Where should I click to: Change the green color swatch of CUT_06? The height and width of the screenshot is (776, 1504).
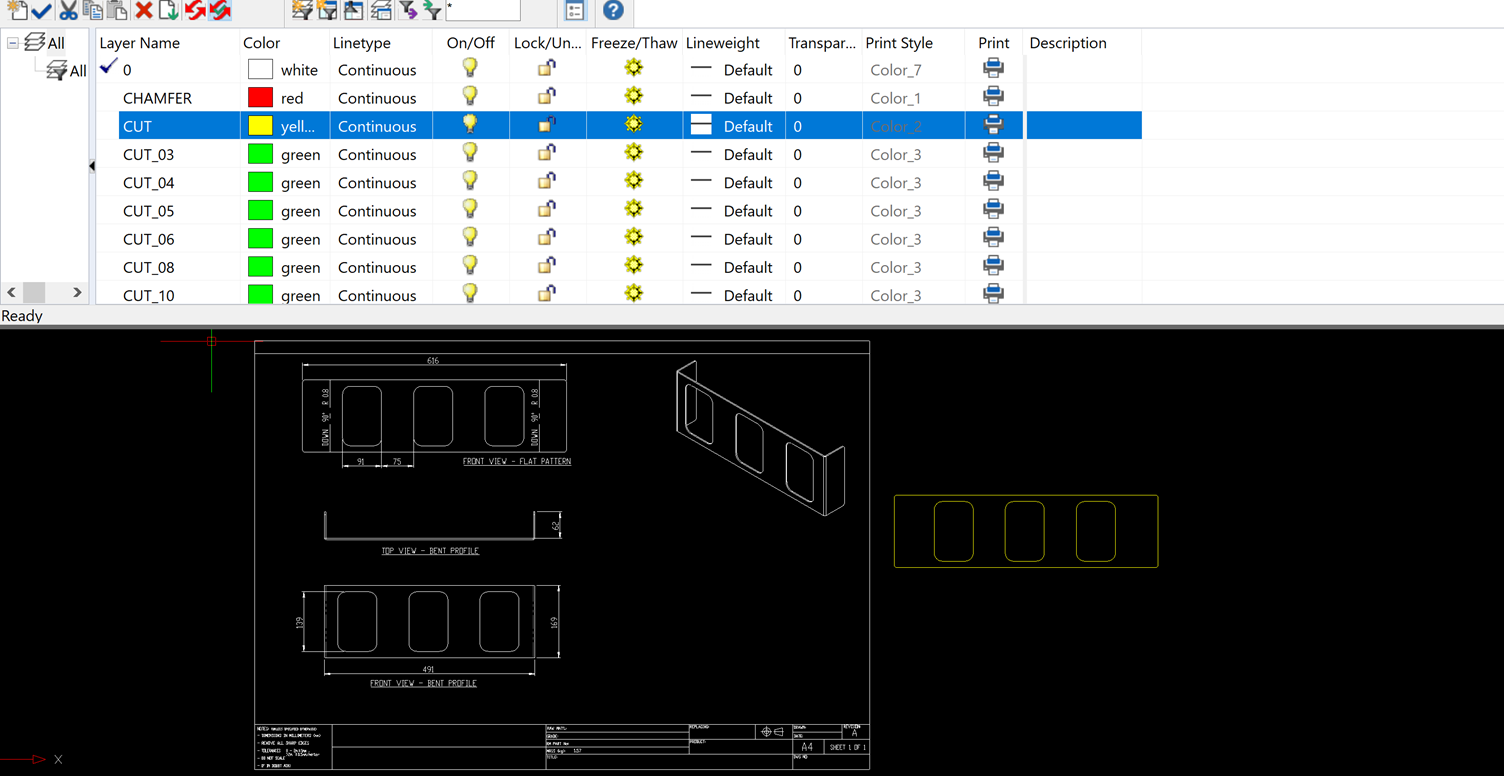click(259, 238)
